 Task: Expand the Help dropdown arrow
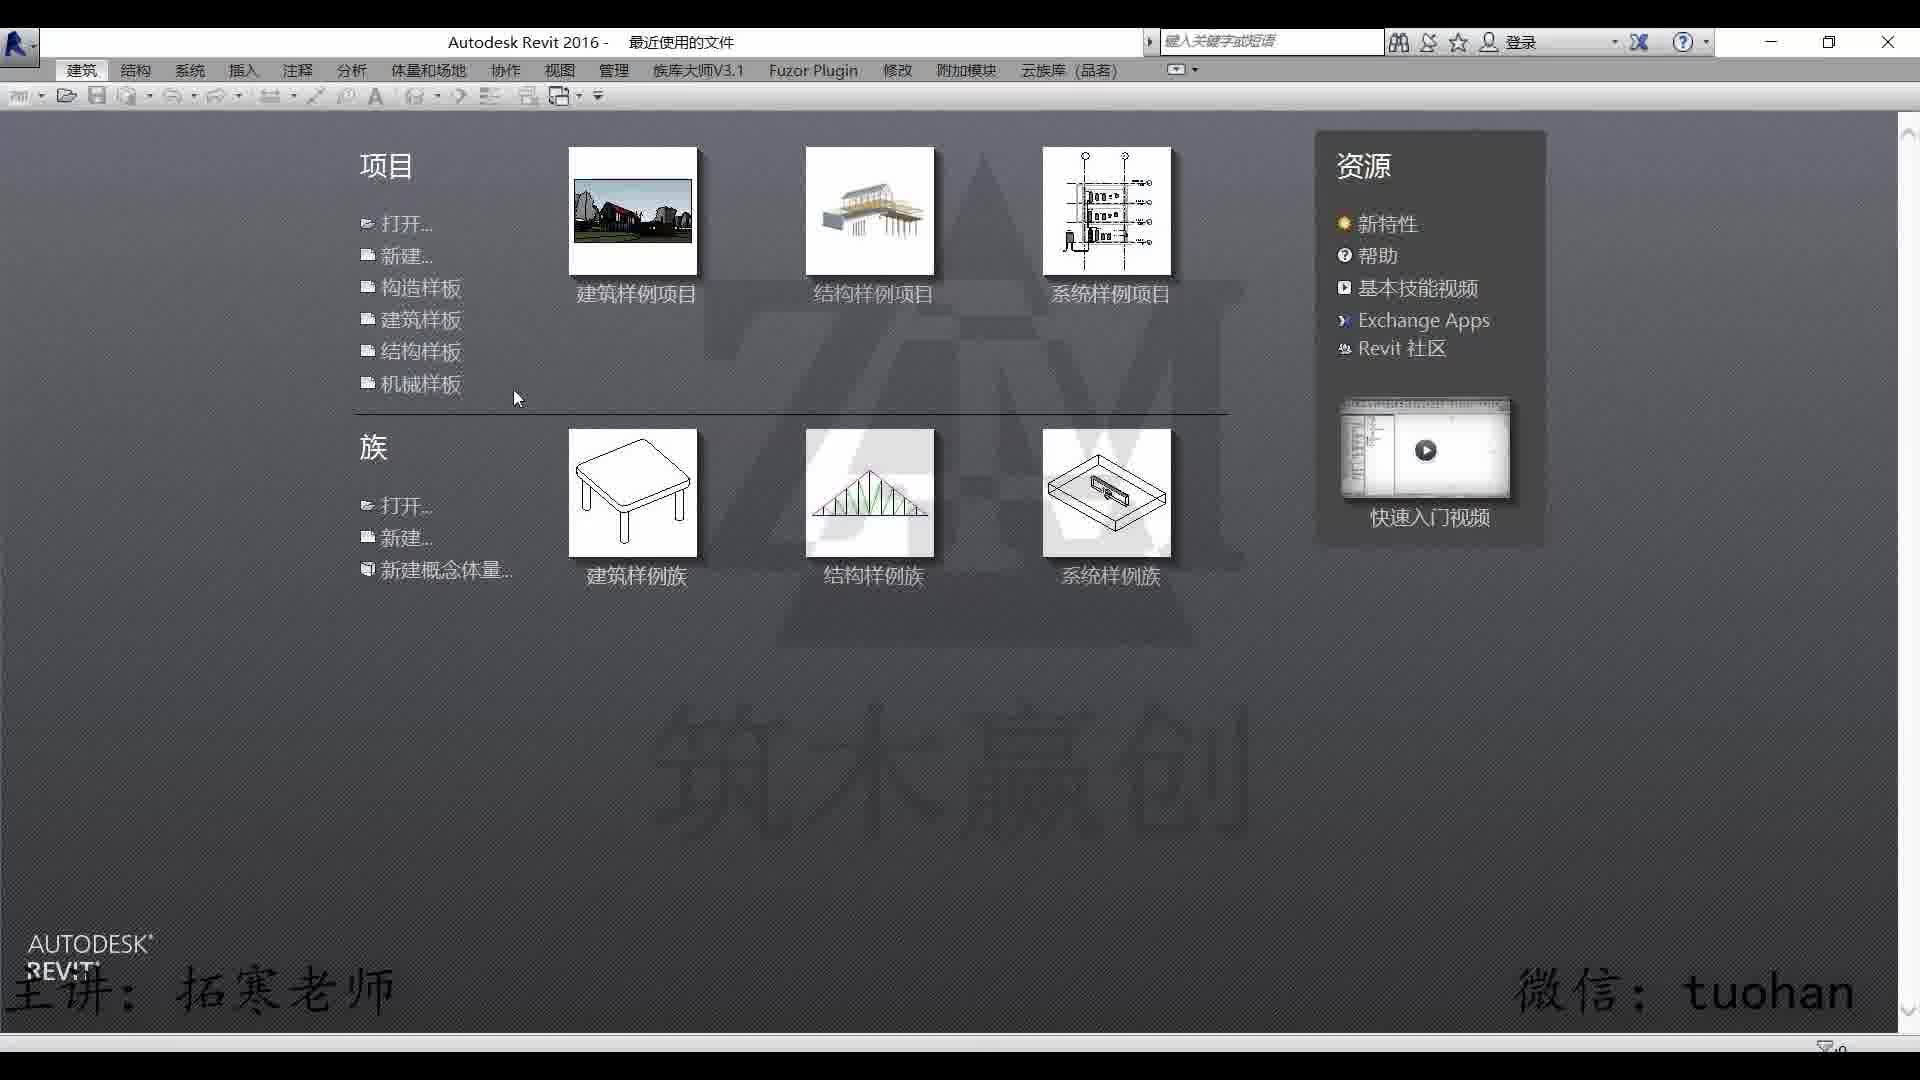(1706, 42)
